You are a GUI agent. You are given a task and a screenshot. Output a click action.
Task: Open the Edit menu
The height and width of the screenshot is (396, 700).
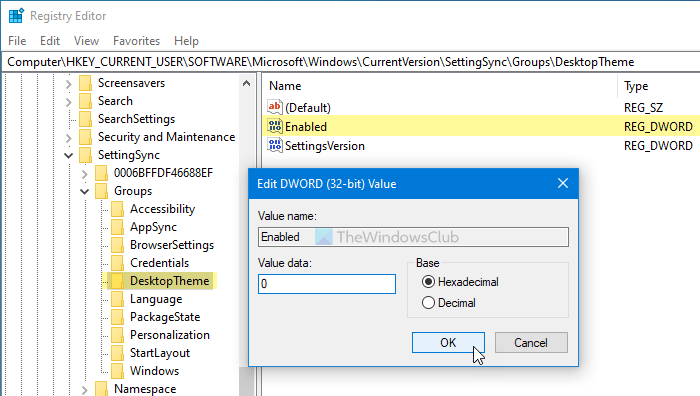50,41
